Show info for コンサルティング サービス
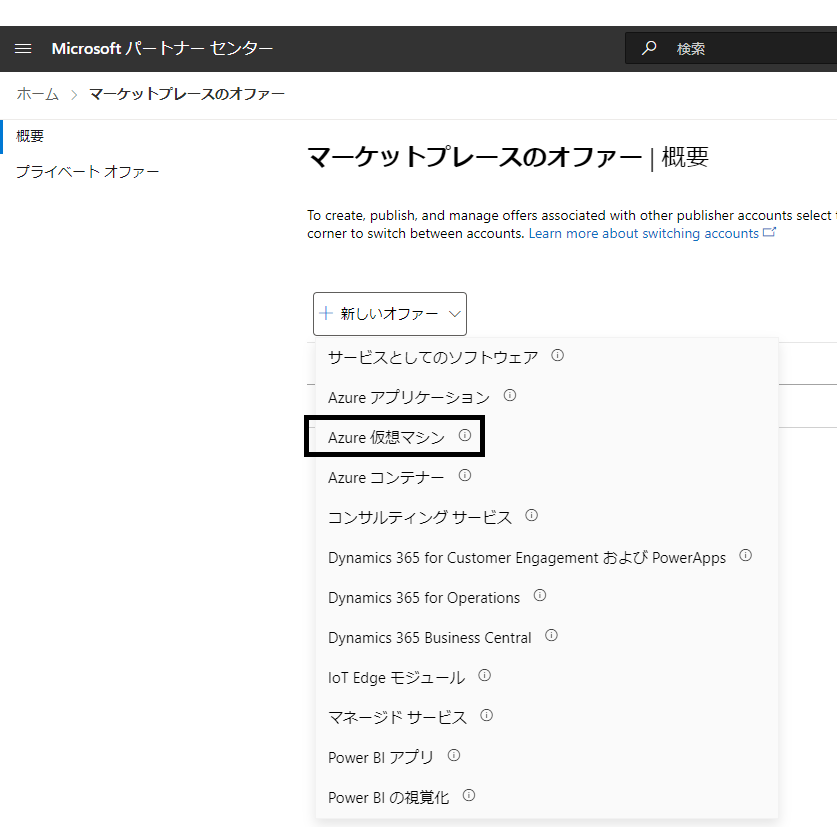 (x=532, y=516)
